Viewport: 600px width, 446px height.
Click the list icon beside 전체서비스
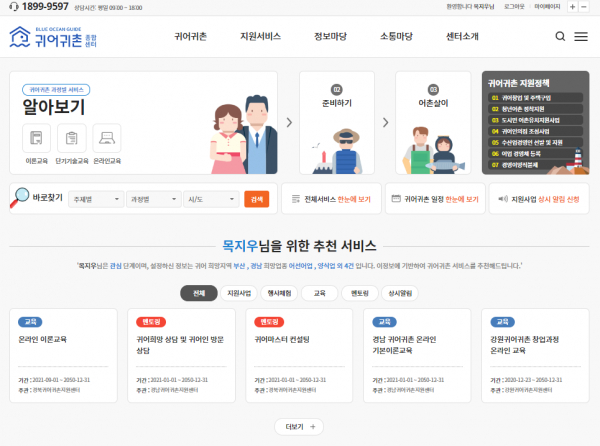(x=296, y=199)
